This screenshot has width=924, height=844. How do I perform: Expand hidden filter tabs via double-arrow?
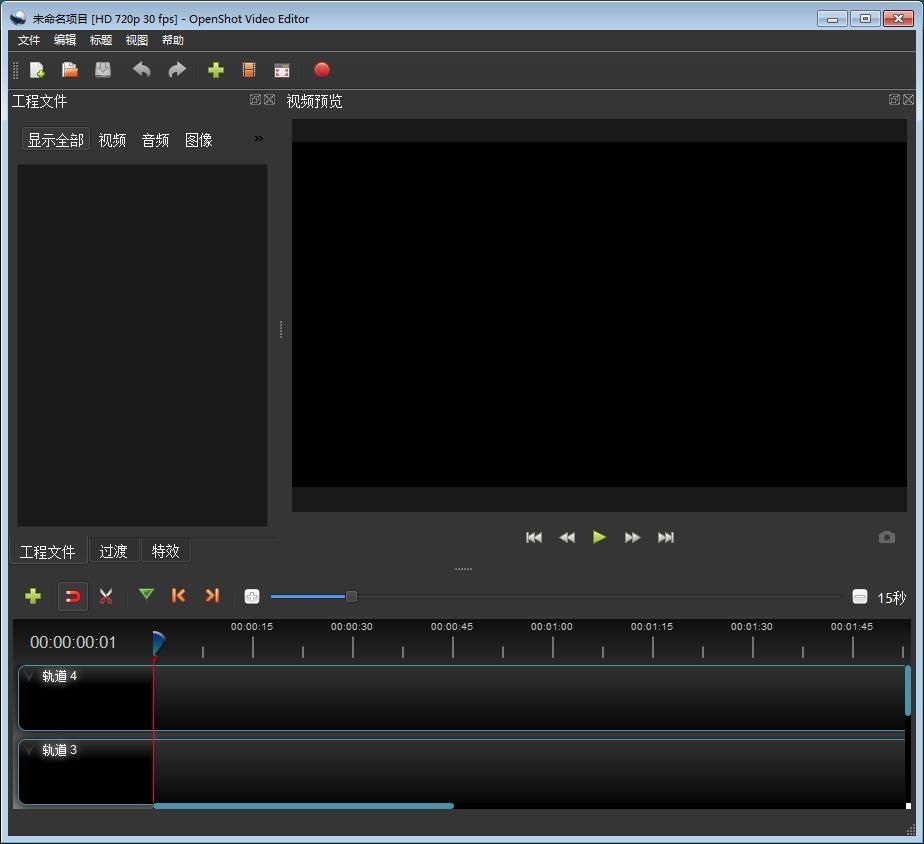(258, 139)
